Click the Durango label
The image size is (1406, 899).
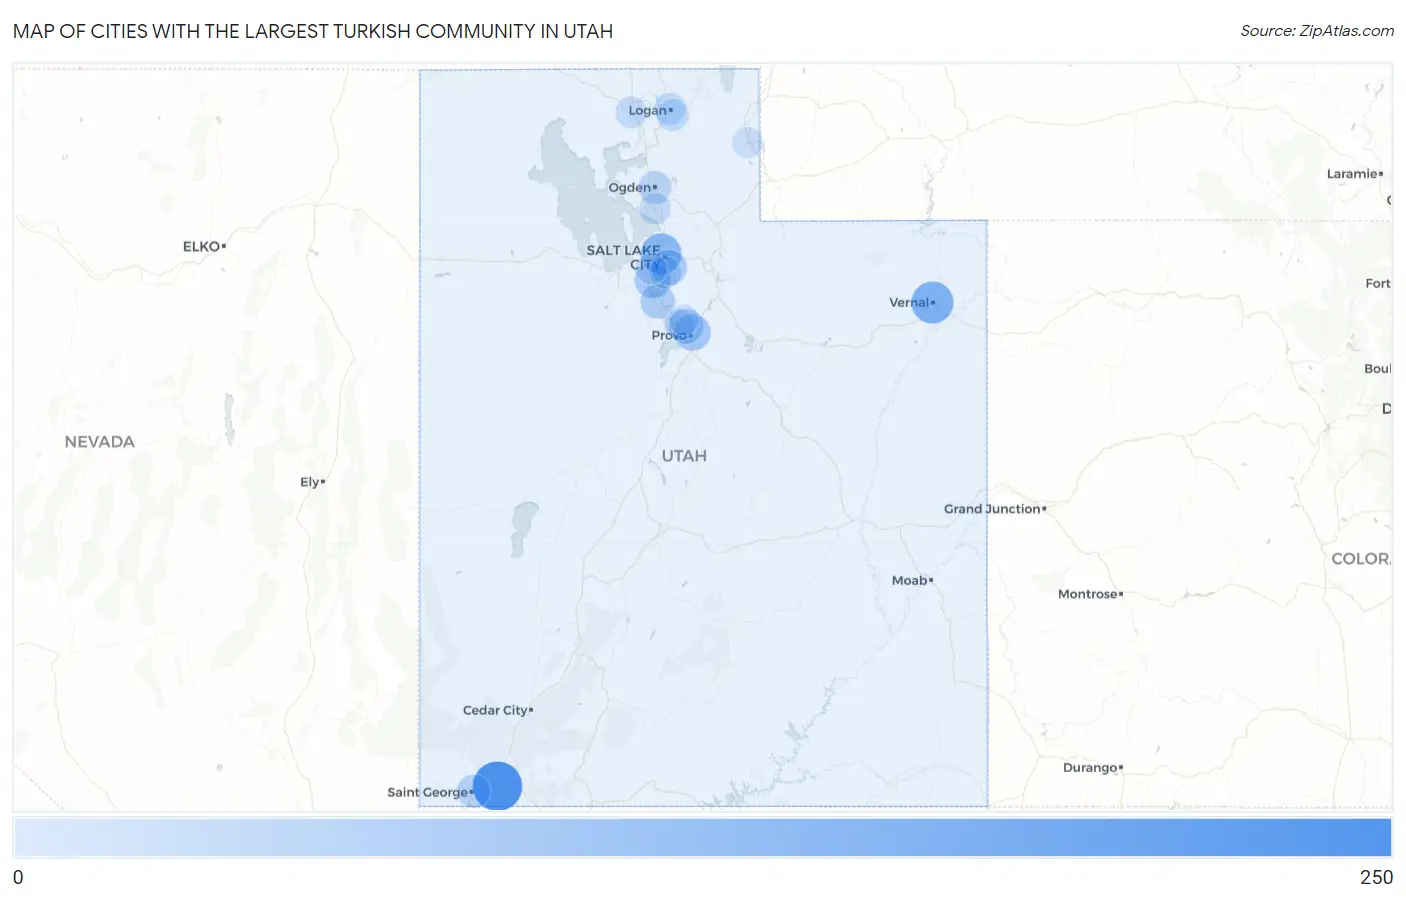1090,768
